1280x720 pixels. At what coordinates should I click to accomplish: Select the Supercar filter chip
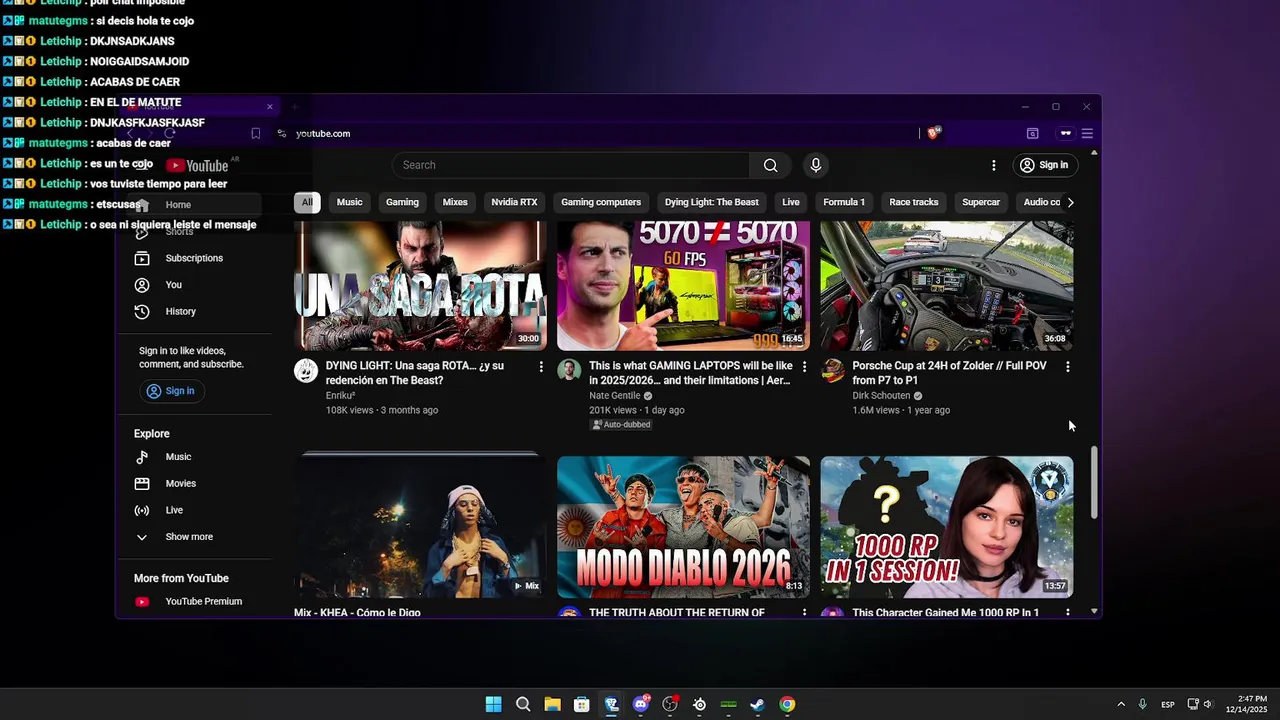tap(981, 202)
